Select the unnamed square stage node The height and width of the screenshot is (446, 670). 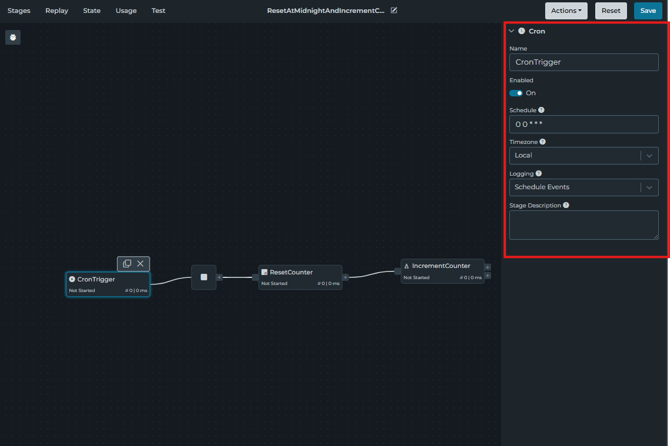pos(204,277)
